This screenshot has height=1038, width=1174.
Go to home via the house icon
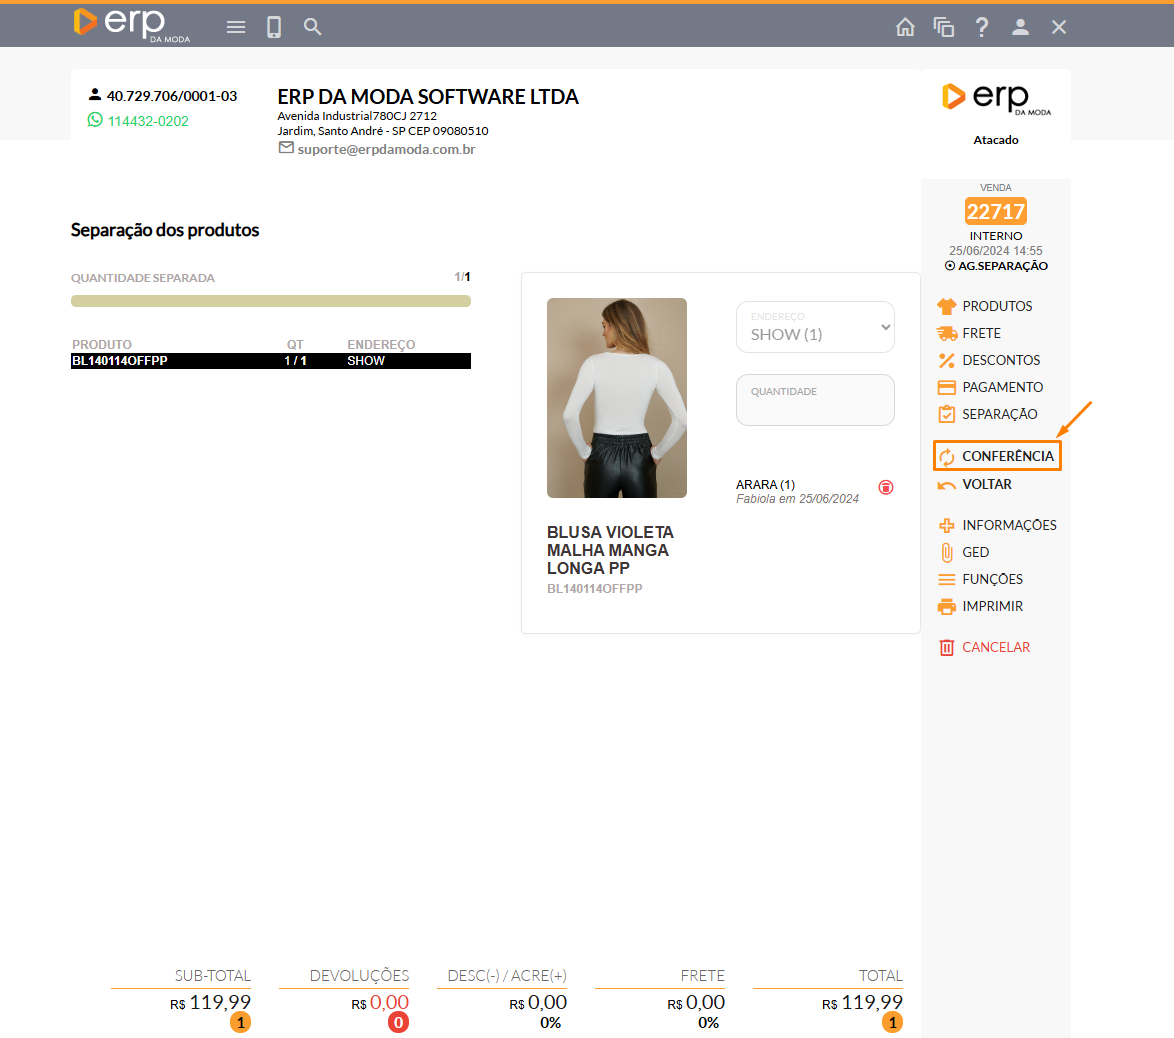tap(905, 27)
